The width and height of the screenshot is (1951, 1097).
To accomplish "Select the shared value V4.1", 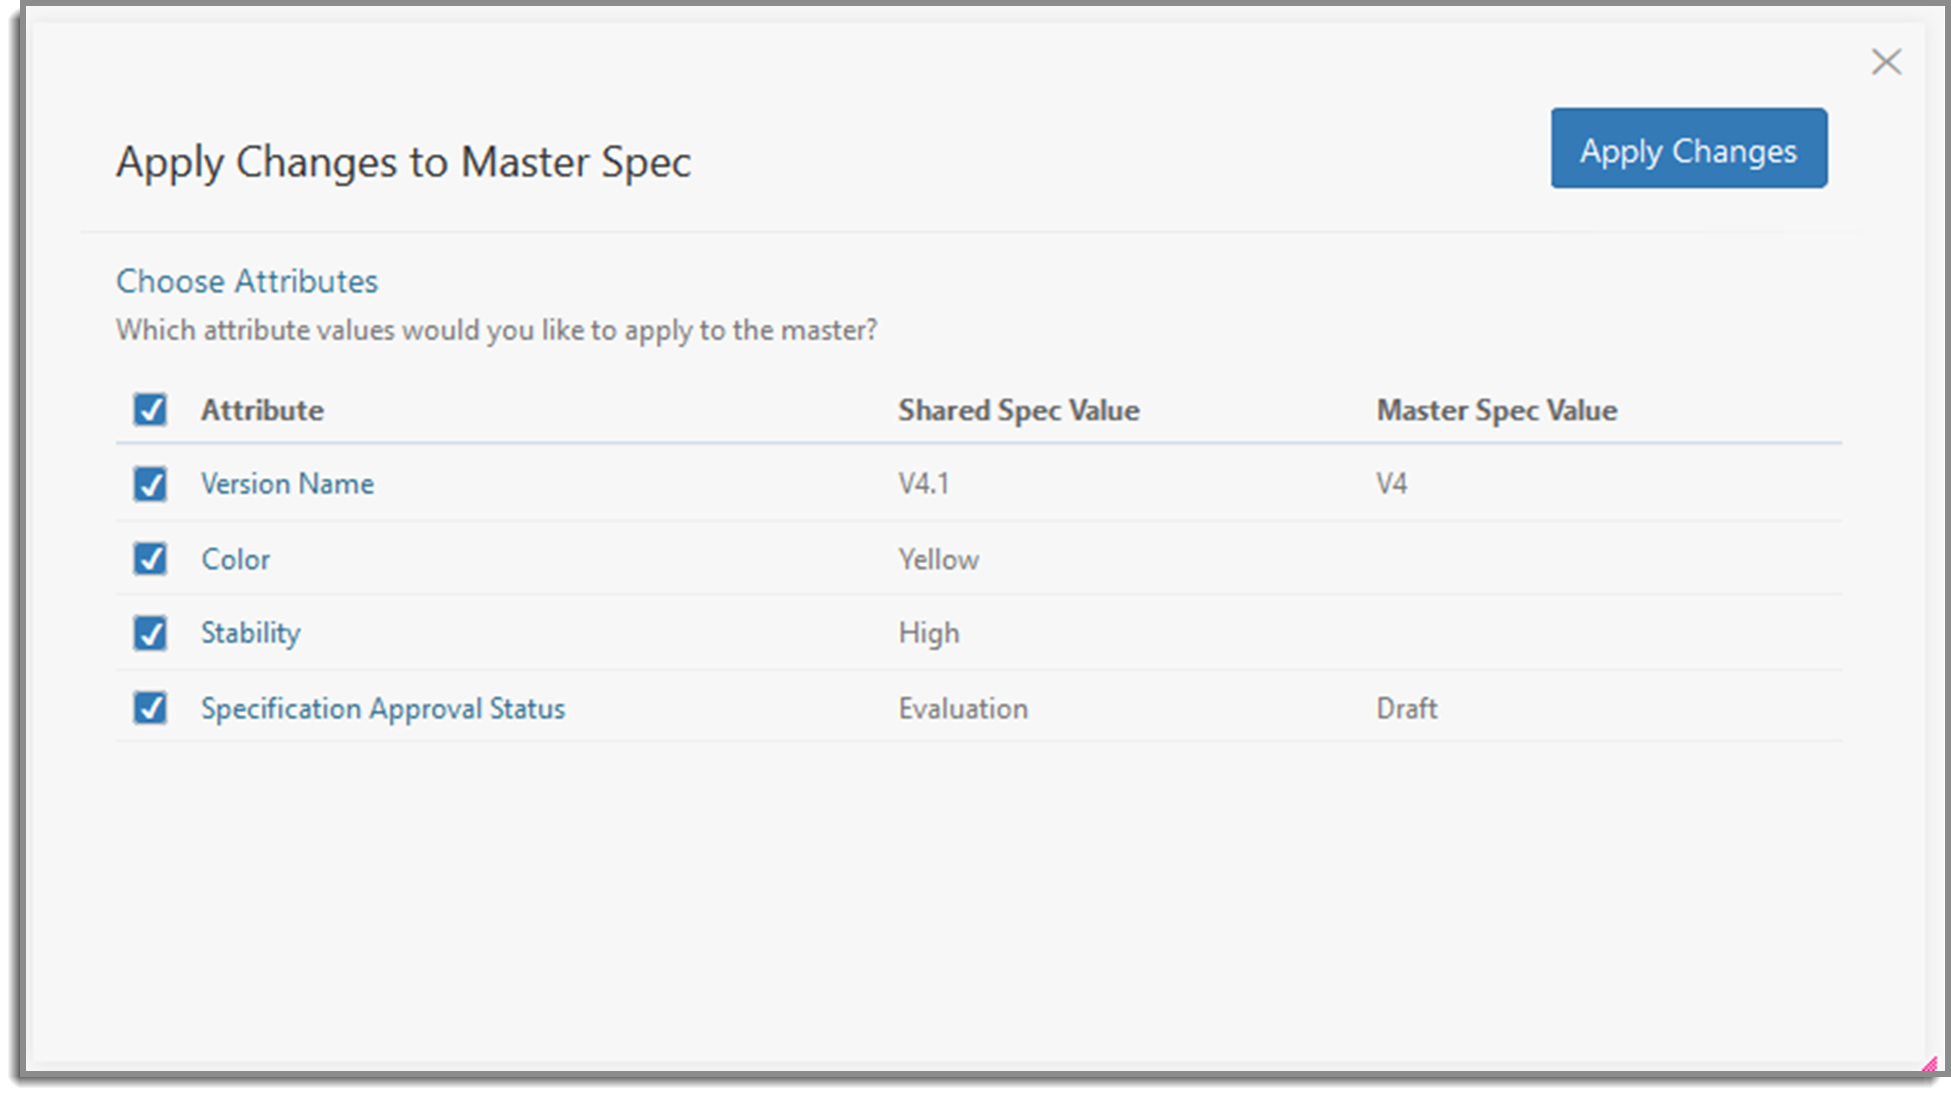I will point(923,484).
